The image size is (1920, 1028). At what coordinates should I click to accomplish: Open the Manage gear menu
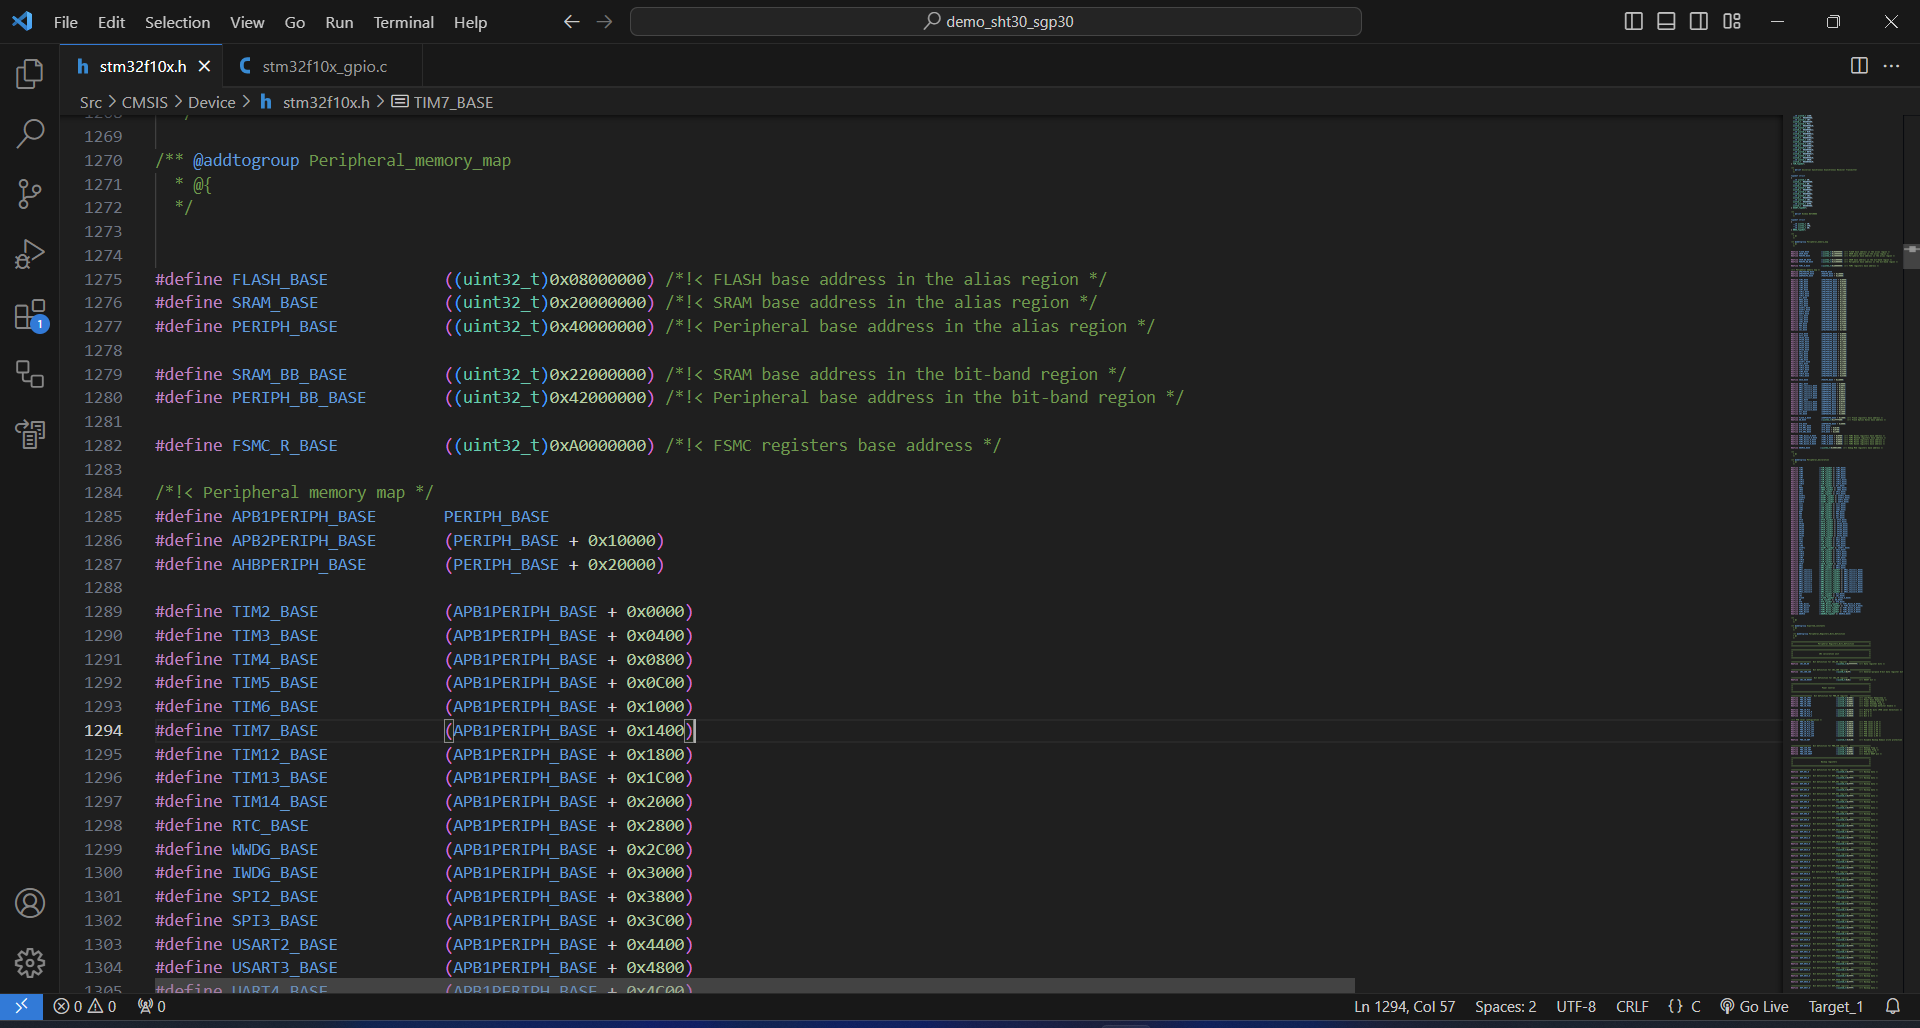(30, 963)
